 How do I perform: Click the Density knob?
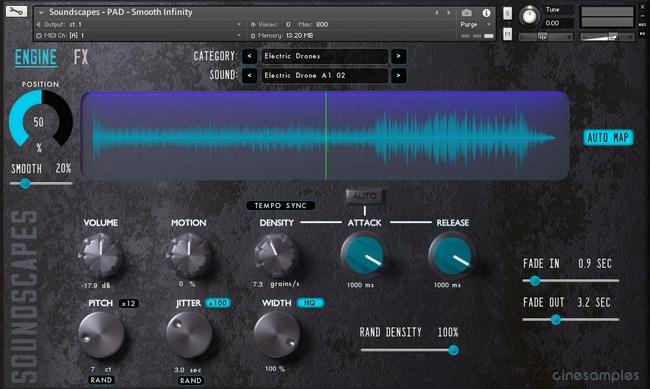[276, 255]
